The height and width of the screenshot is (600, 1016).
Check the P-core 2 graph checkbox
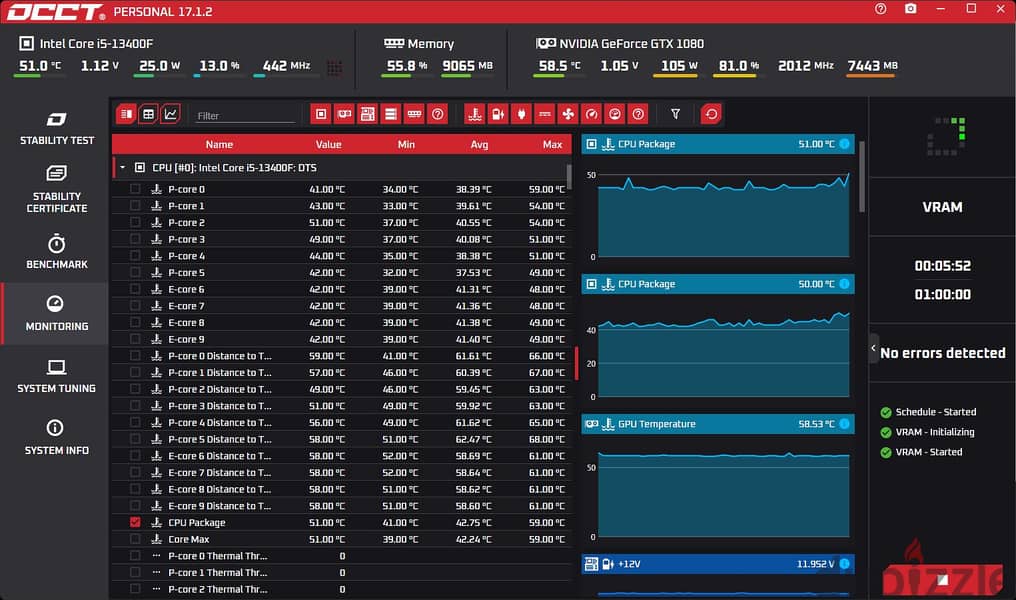pyautogui.click(x=135, y=222)
